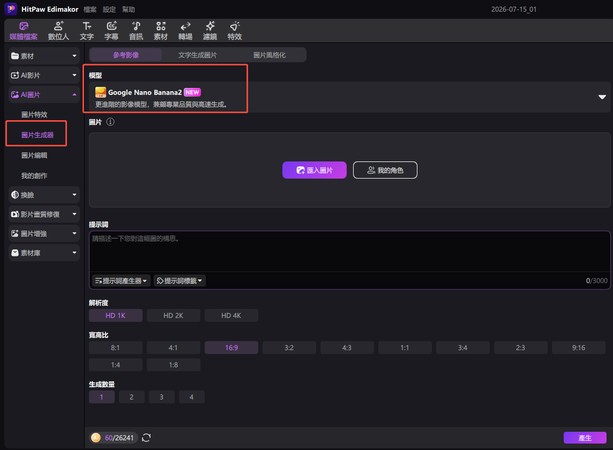Open the 提示詞產生器 dropdown

point(121,281)
